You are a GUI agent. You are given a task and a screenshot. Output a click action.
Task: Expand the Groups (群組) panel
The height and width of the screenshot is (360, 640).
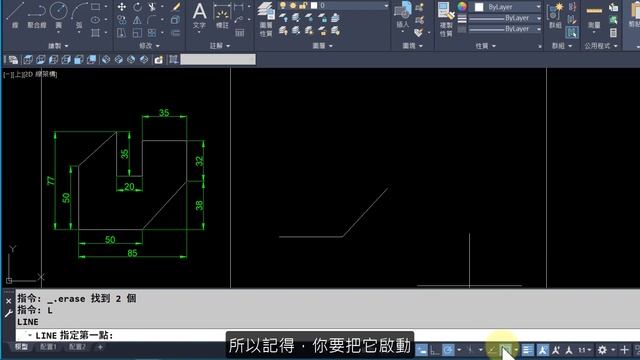coord(562,46)
